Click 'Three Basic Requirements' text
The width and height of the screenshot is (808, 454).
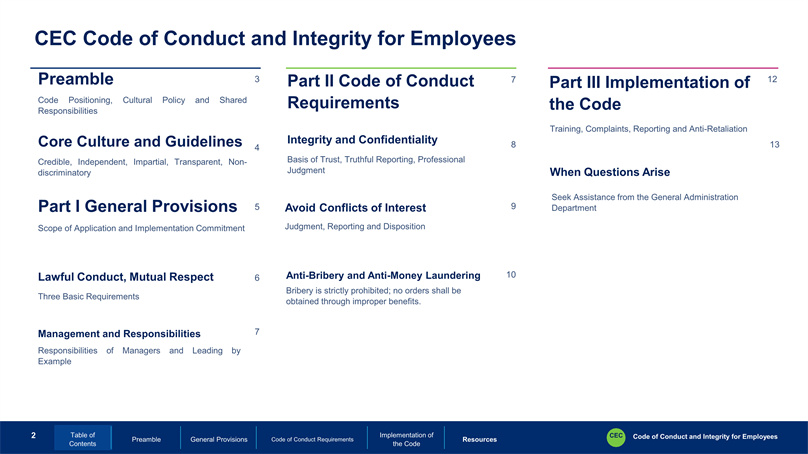[x=89, y=296]
